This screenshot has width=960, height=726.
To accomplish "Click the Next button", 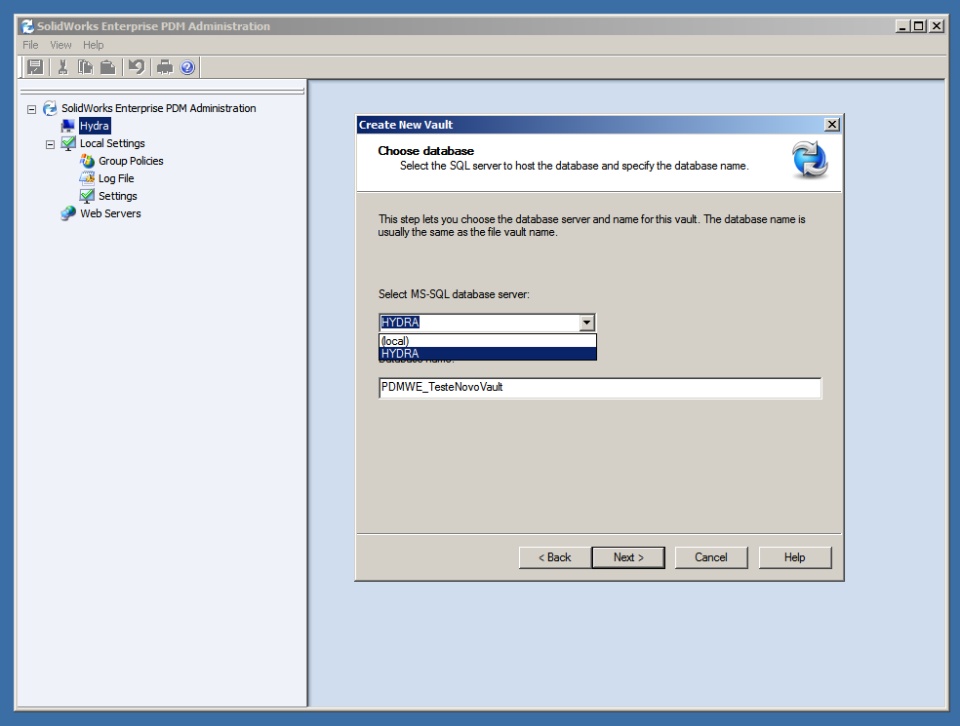I will pyautogui.click(x=628, y=557).
